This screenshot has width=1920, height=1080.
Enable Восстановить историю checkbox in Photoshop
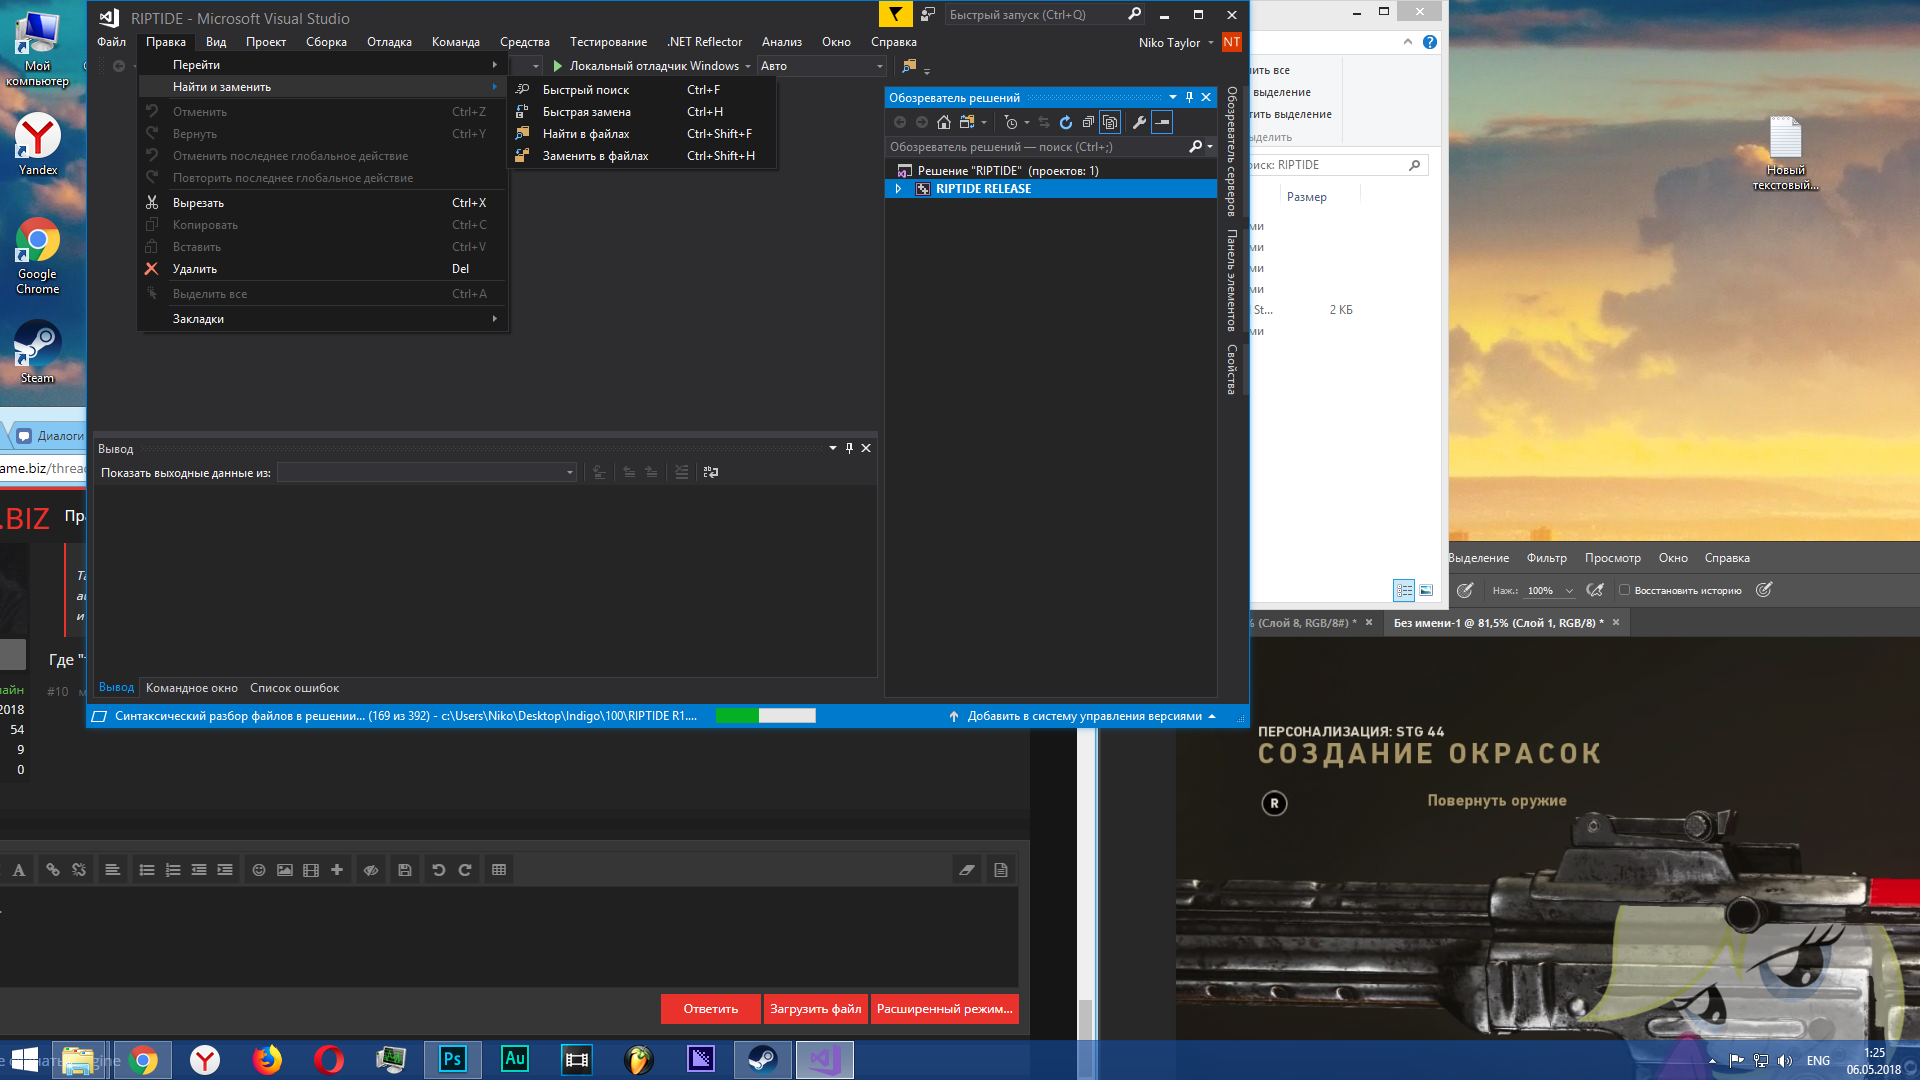1625,590
